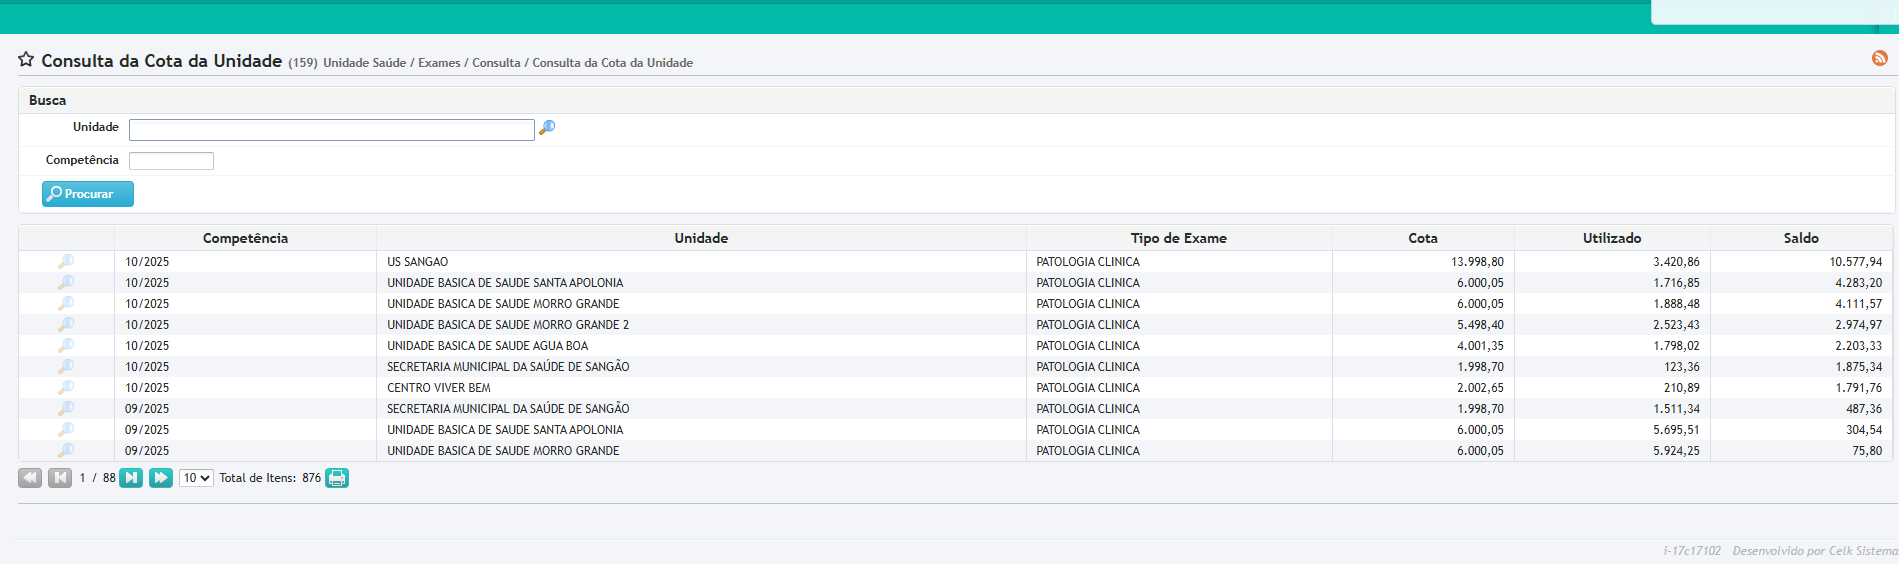Open details icon for CENTRO VIVER BEM row

[66, 388]
